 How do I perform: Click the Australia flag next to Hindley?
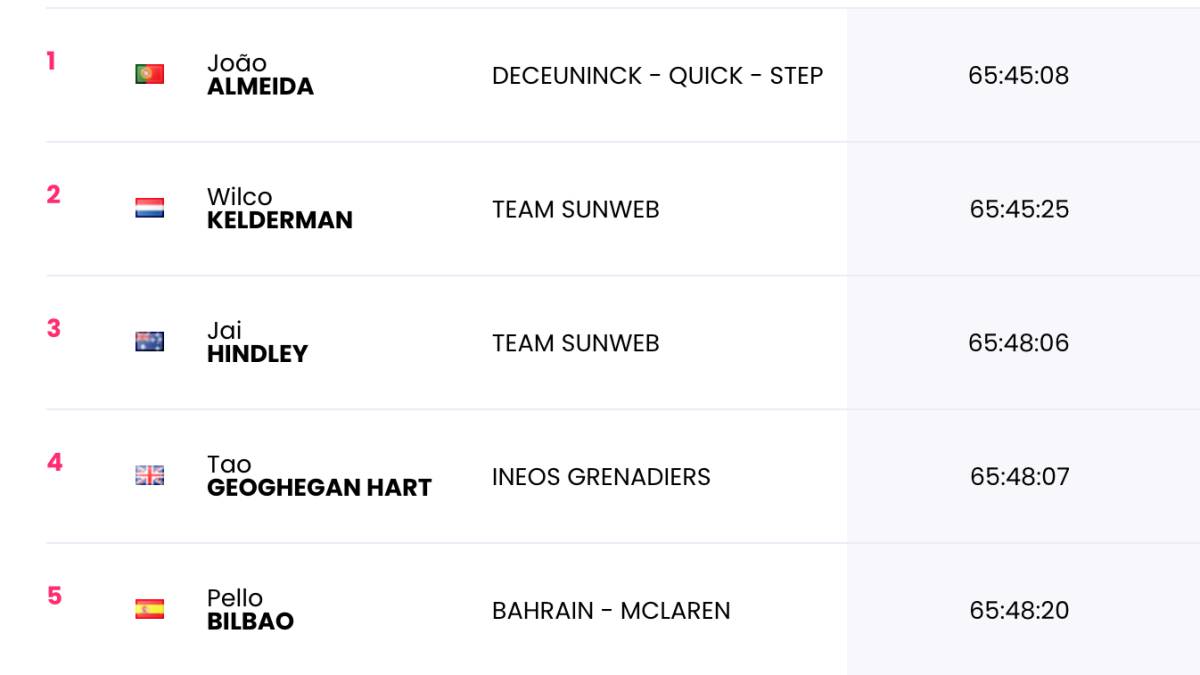pos(150,342)
